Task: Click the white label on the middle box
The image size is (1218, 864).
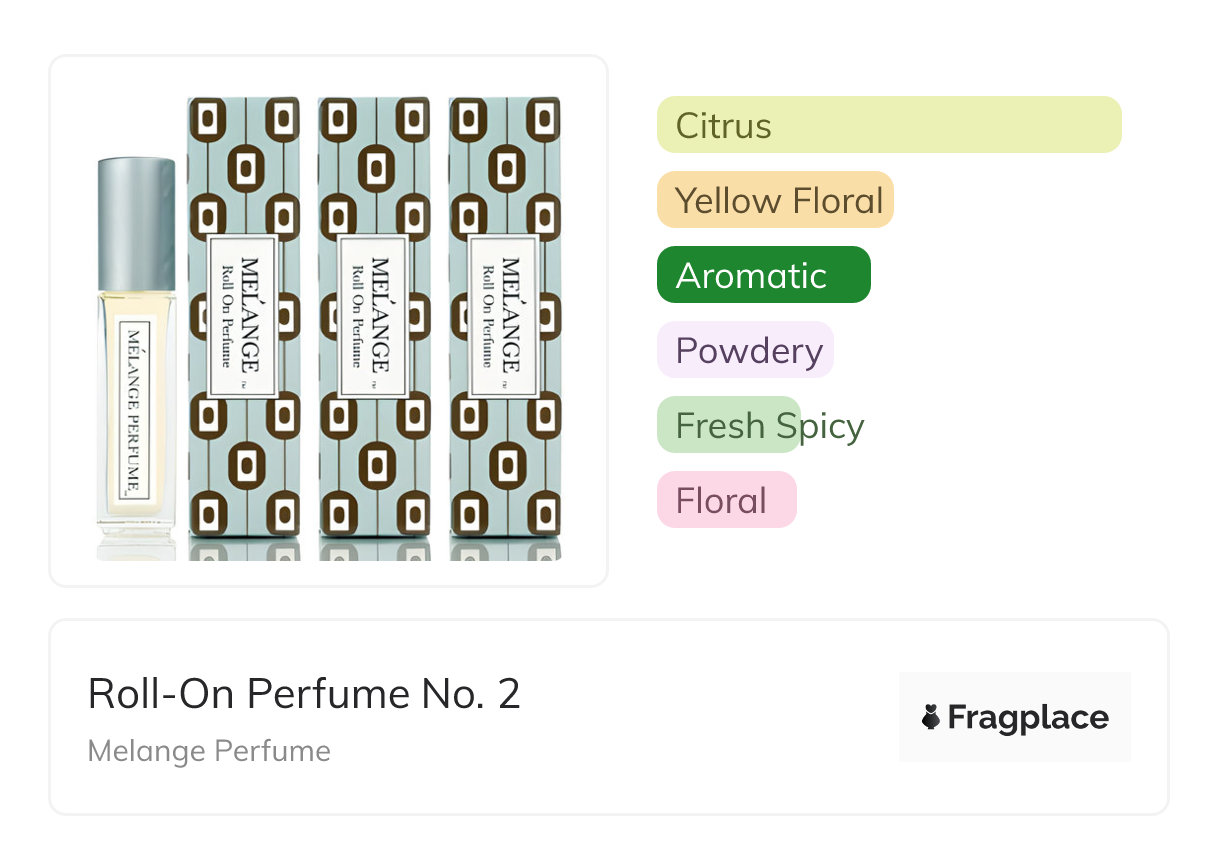Action: coord(374,316)
